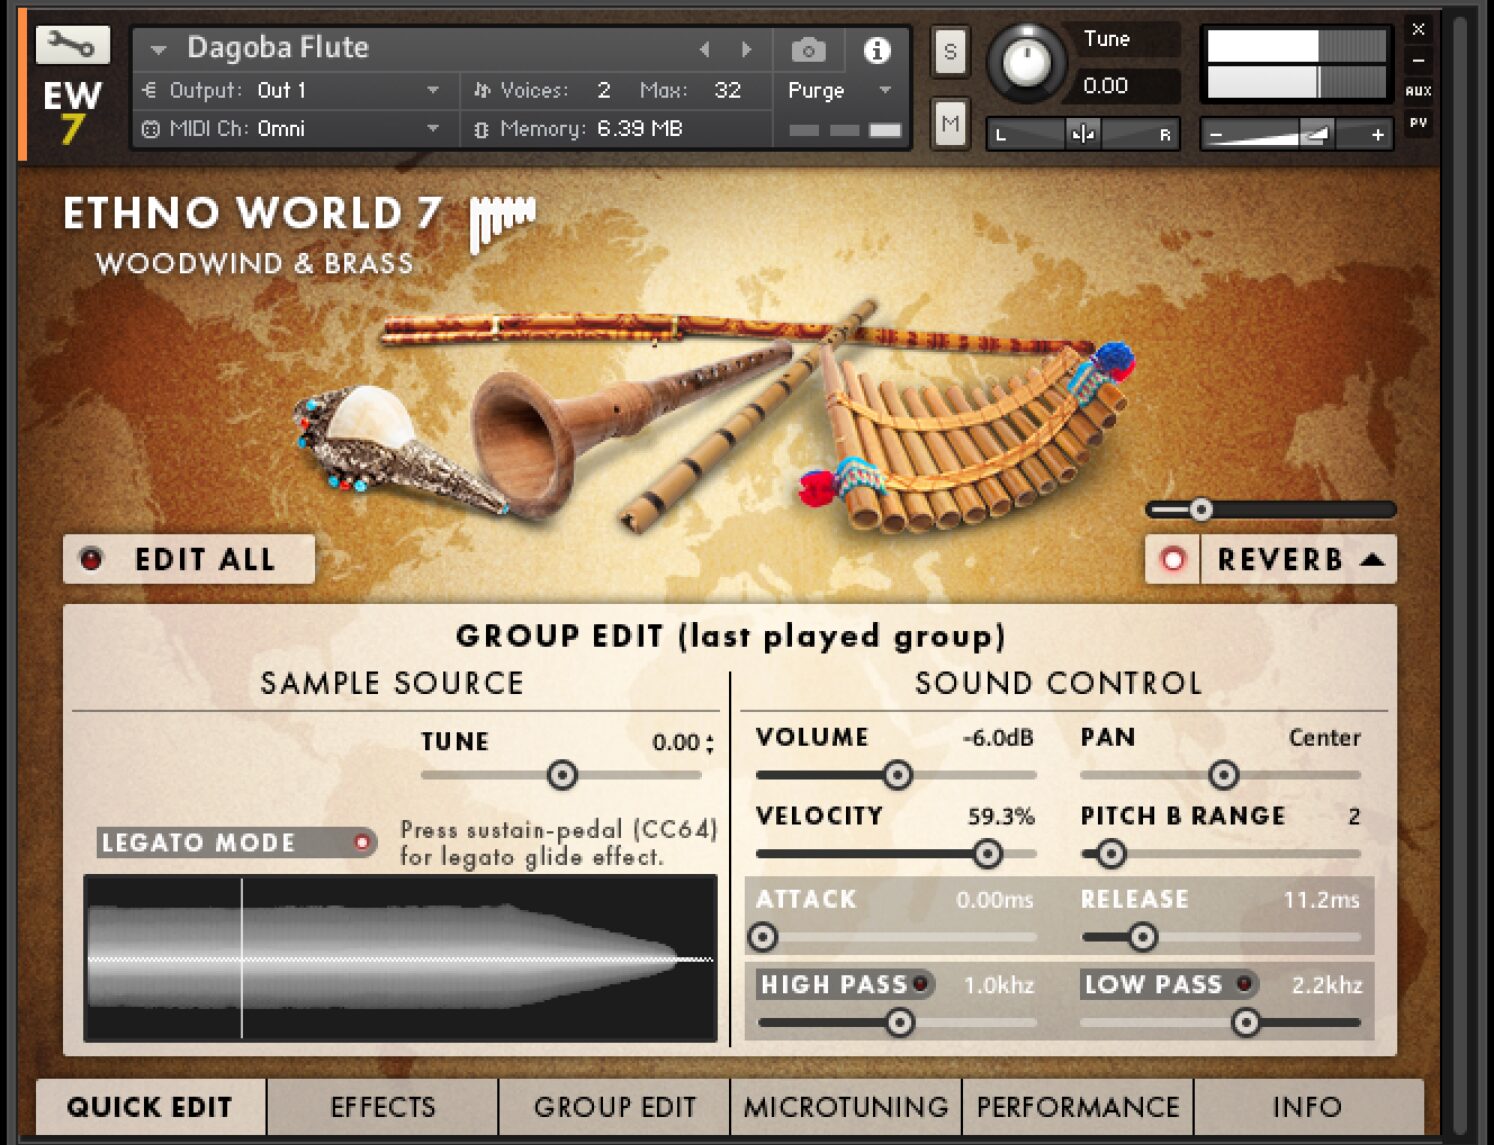Click the snapshot camera icon
Viewport: 1494px width, 1145px height.
[x=808, y=50]
